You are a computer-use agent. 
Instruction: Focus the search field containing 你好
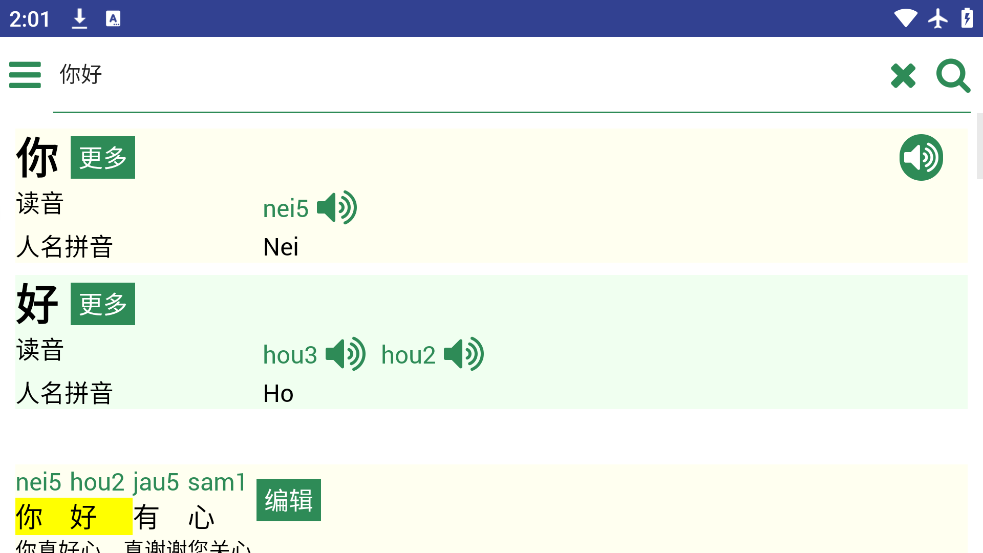[460, 76]
